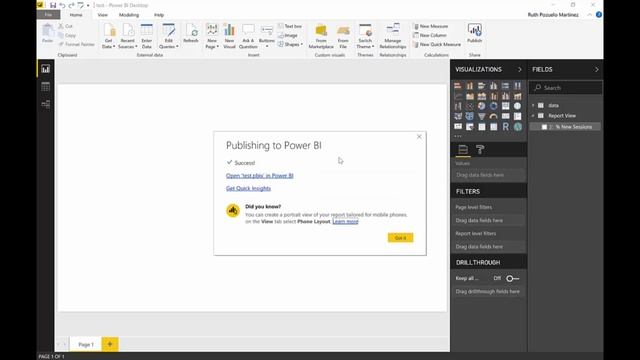Open Manage Relationships from the ribbon
Image resolution: width=640 pixels, height=360 pixels.
coord(393,36)
